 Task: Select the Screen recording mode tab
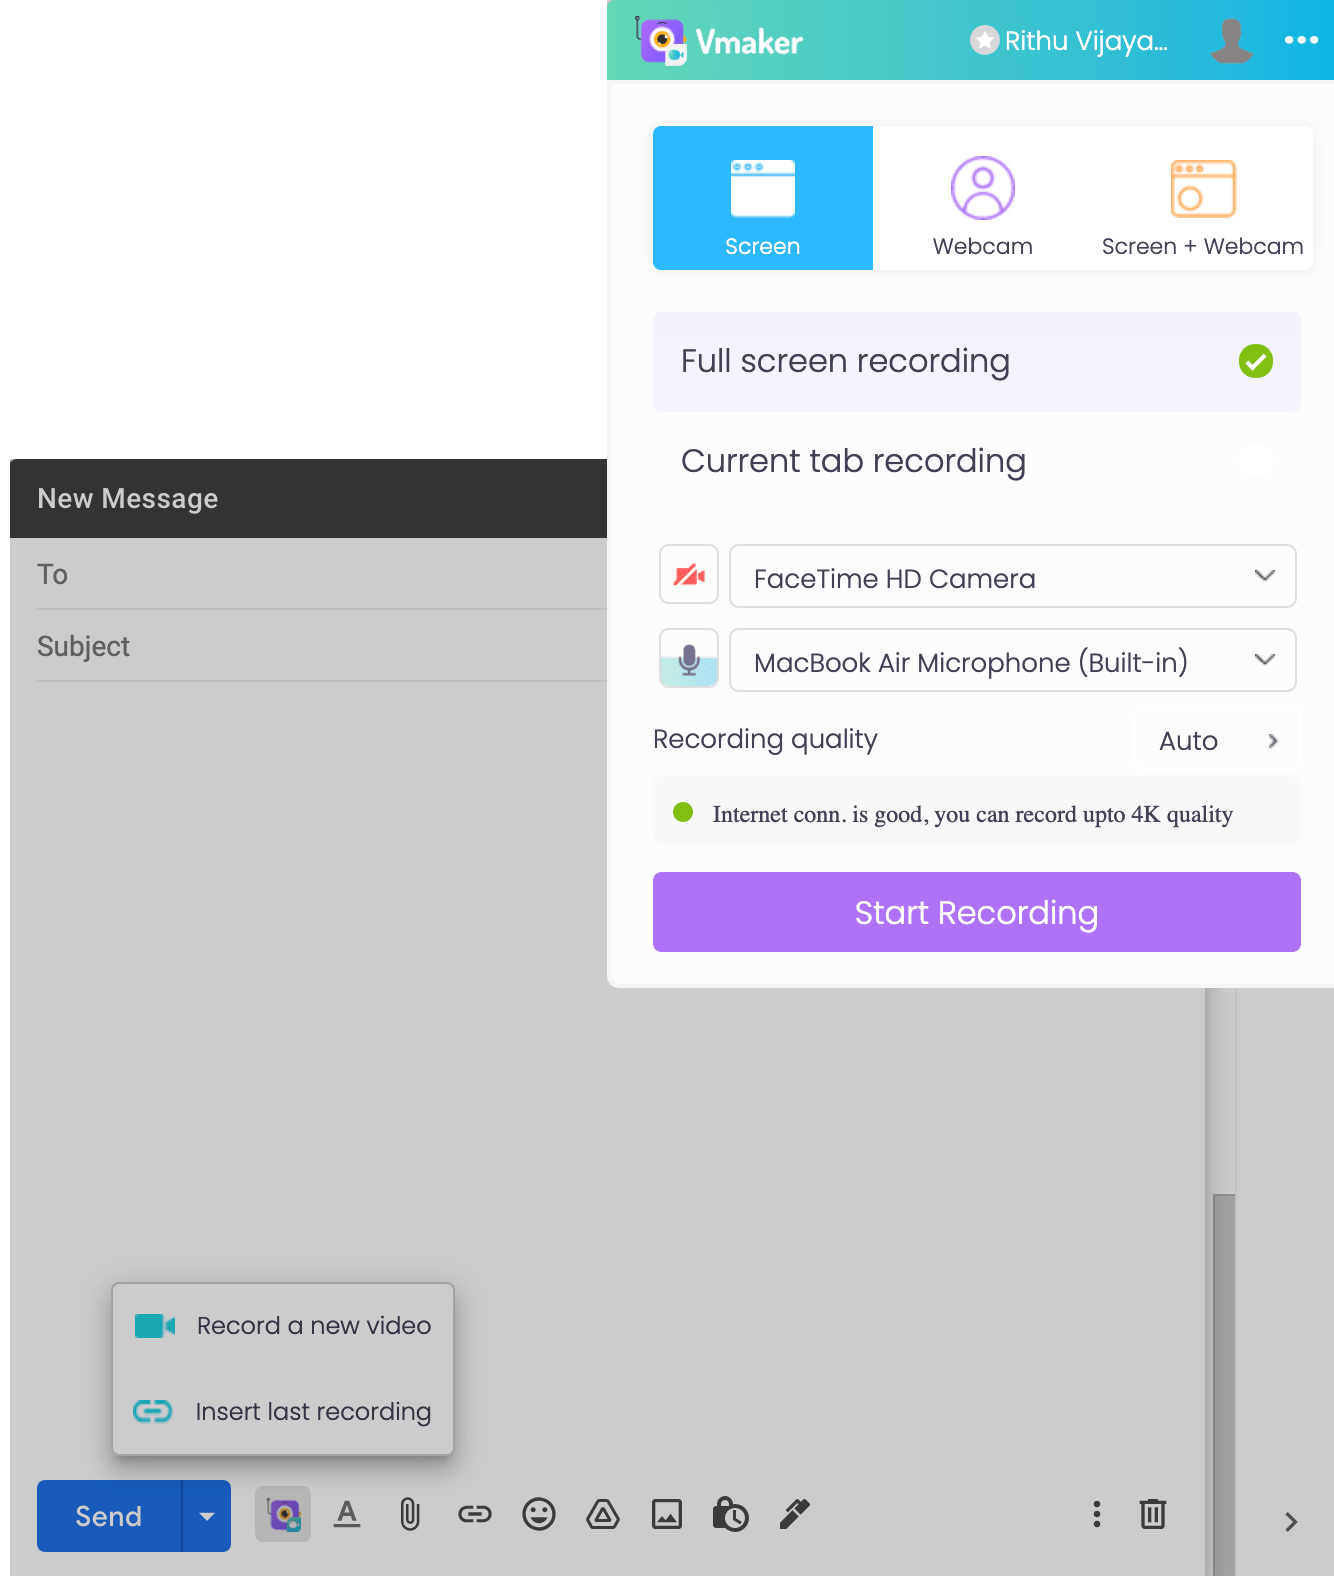click(763, 198)
